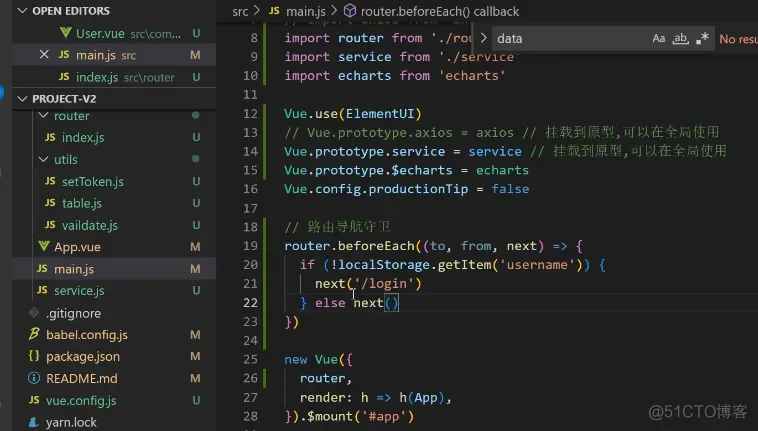
Task: Click the green change dot beside utils folder
Action: pos(195,158)
